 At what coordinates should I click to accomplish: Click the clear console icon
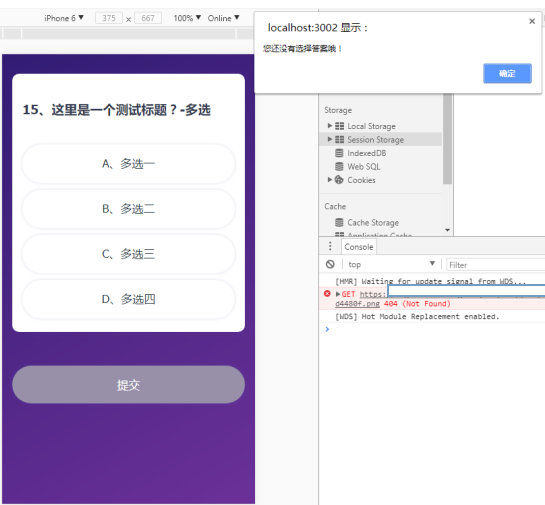(x=330, y=264)
